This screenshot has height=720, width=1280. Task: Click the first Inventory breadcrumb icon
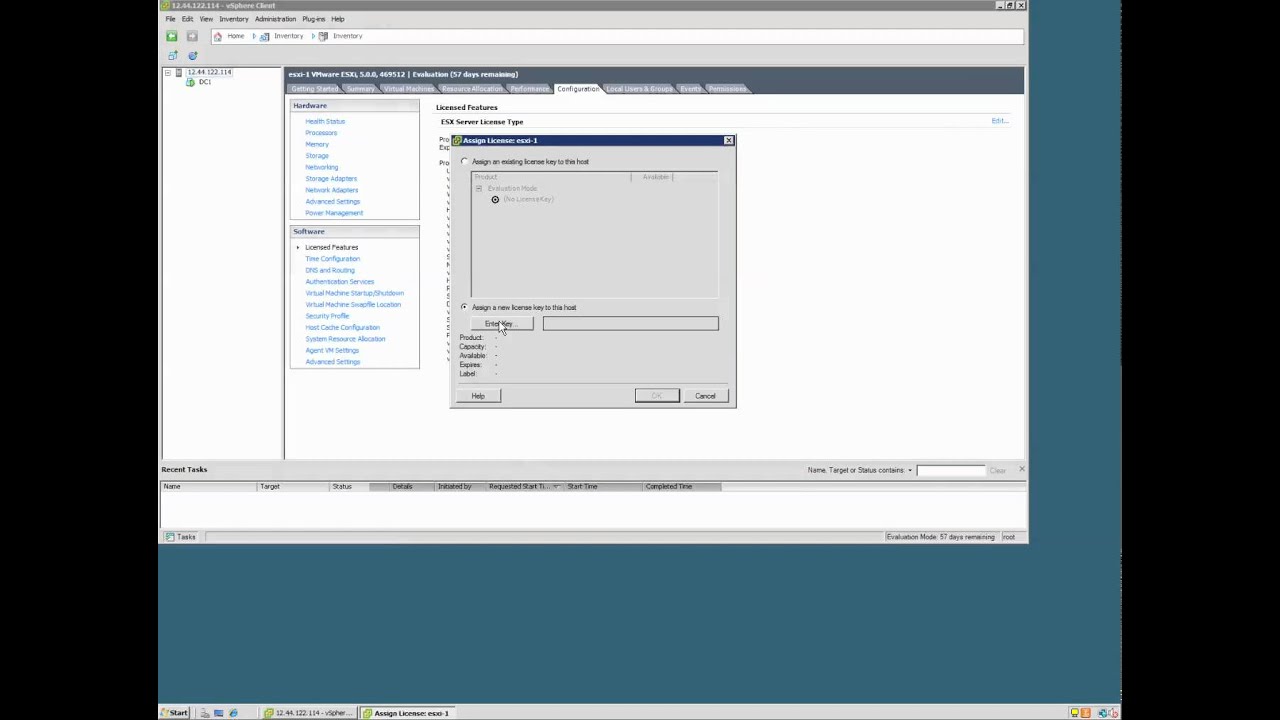point(264,36)
